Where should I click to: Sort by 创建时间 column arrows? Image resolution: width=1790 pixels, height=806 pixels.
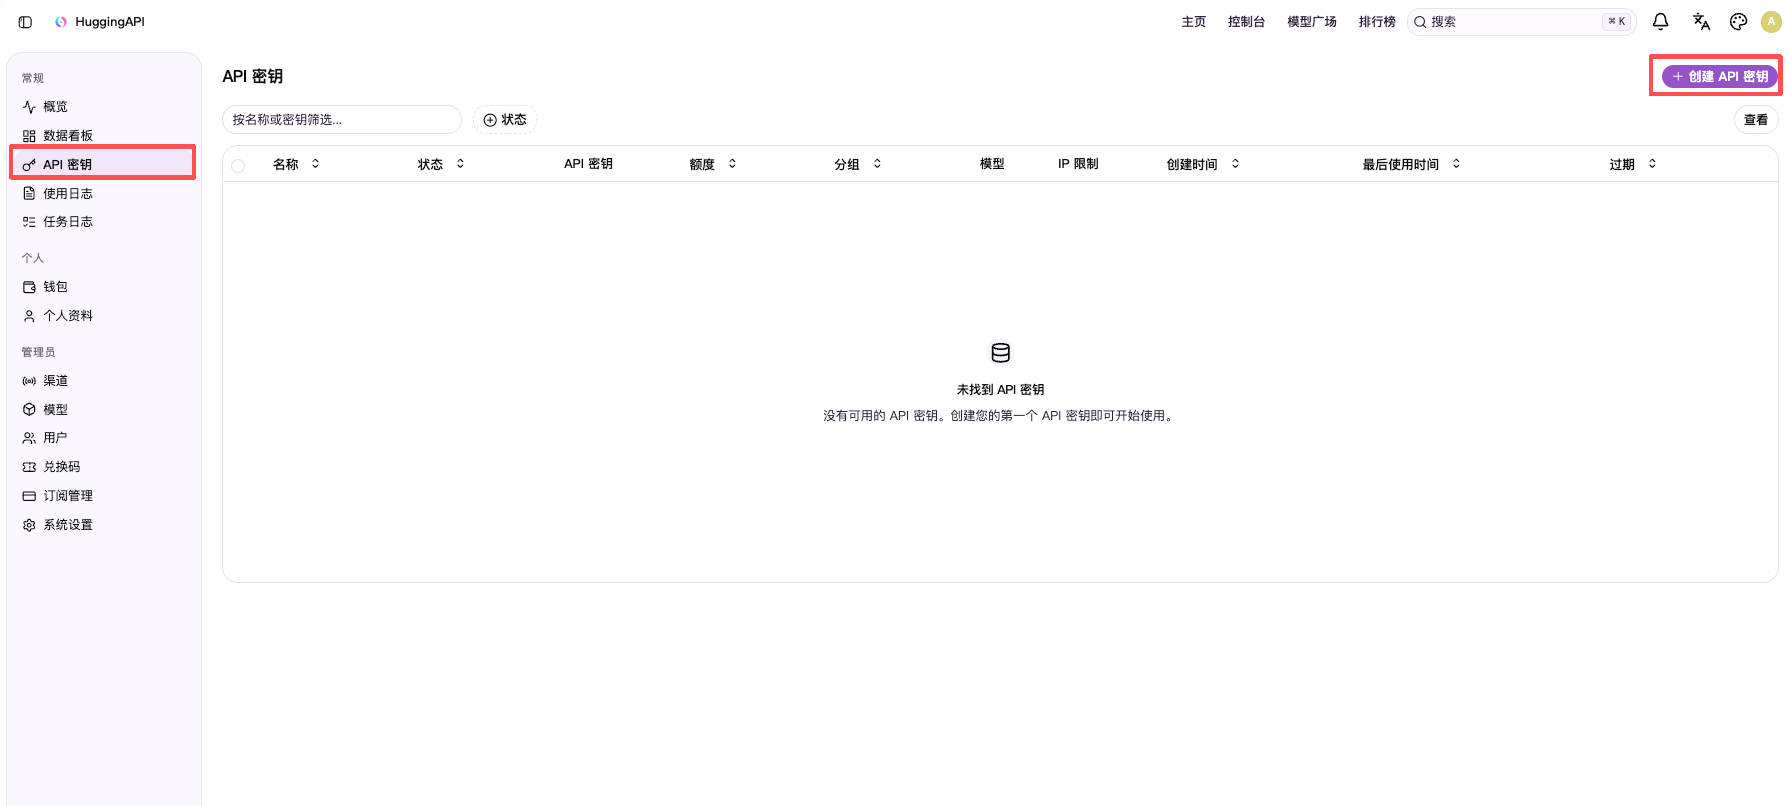pos(1235,164)
